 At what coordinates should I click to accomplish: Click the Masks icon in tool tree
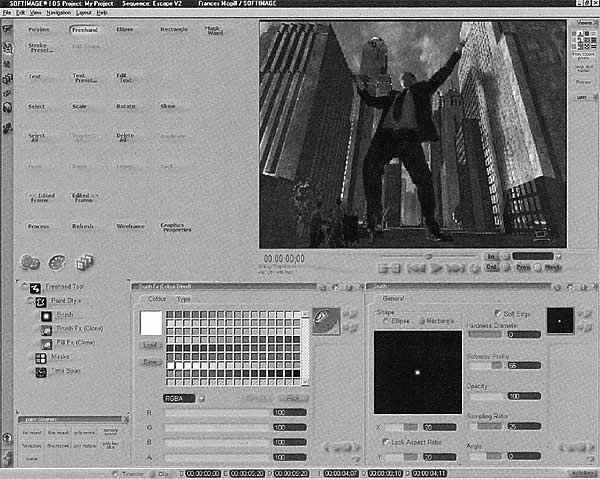39,356
